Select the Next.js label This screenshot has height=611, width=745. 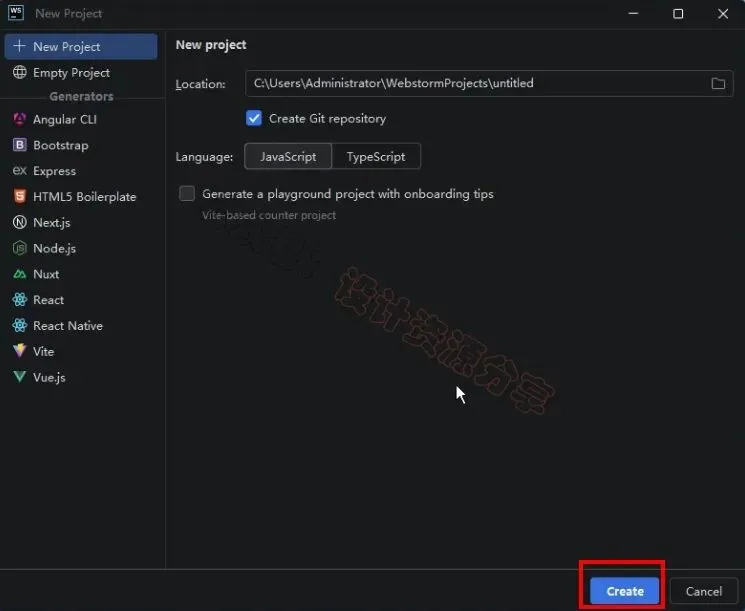pyautogui.click(x=52, y=222)
